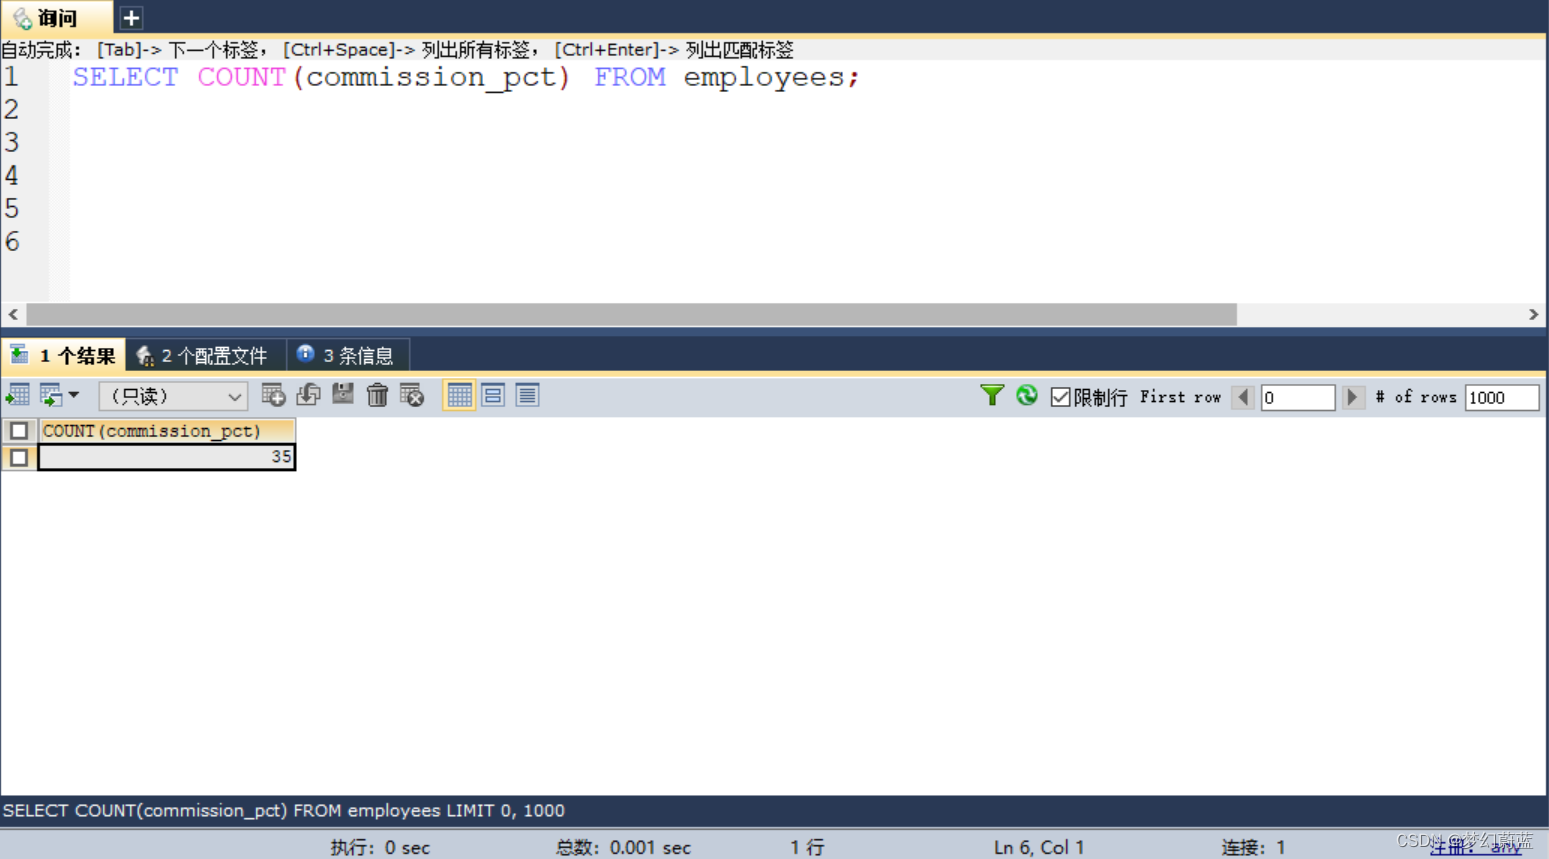Click the COUNT(commission_pct) column header
The width and height of the screenshot is (1549, 859).
coord(167,431)
